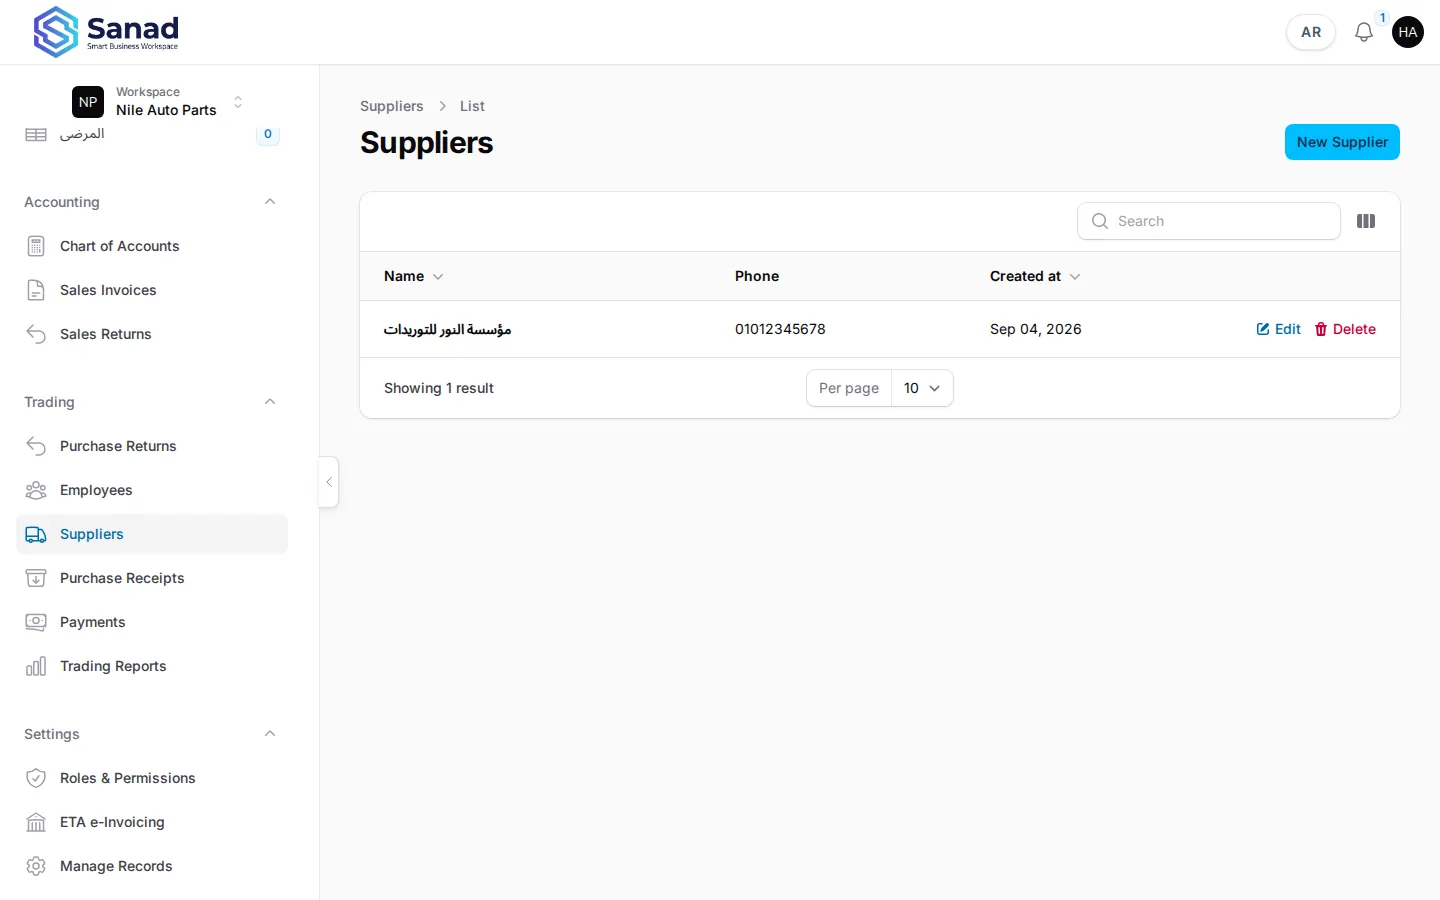
Task: Click the search magnifier icon
Action: click(x=1100, y=221)
